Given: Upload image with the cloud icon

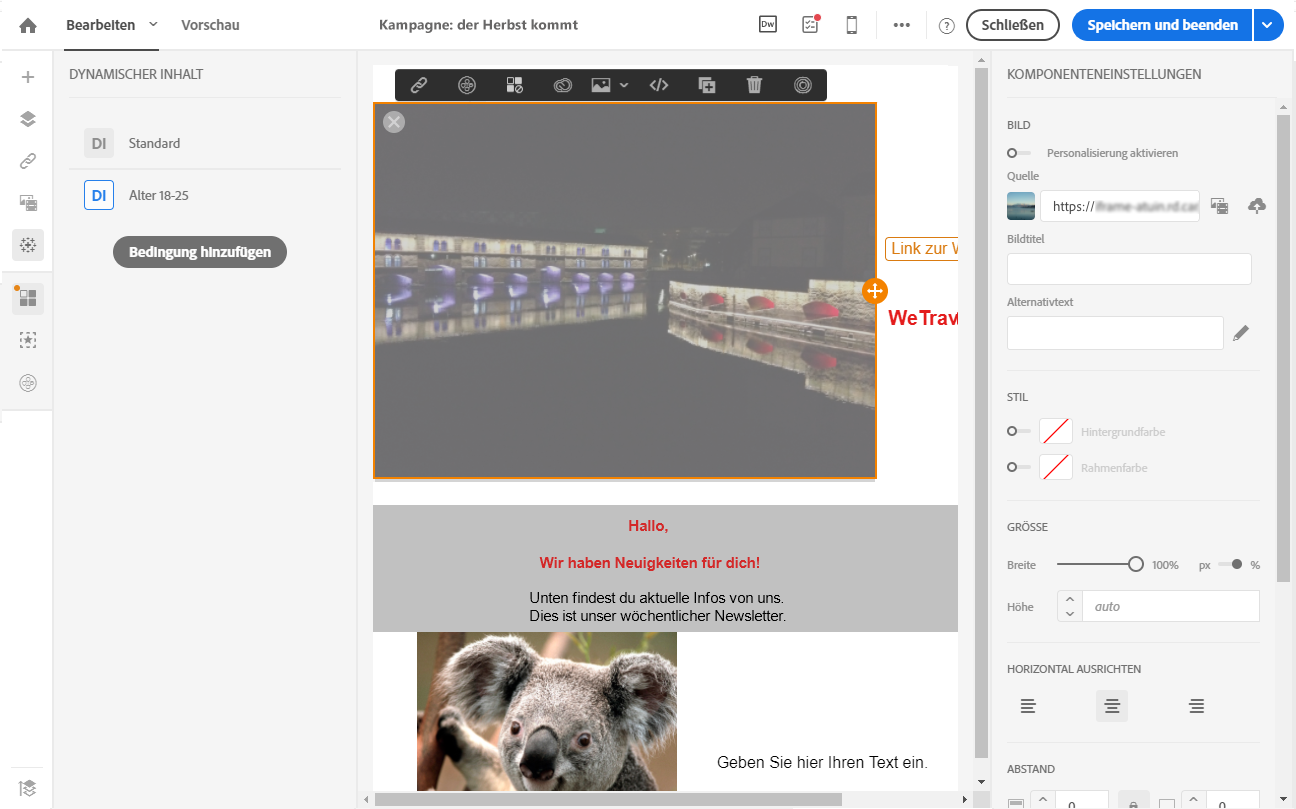Looking at the screenshot, I should tap(1257, 206).
